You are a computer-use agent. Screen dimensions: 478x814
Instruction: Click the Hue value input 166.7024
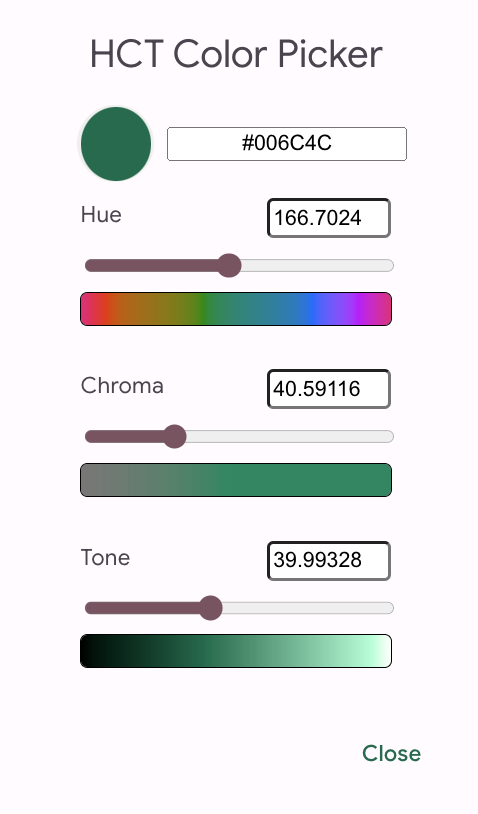pos(329,218)
